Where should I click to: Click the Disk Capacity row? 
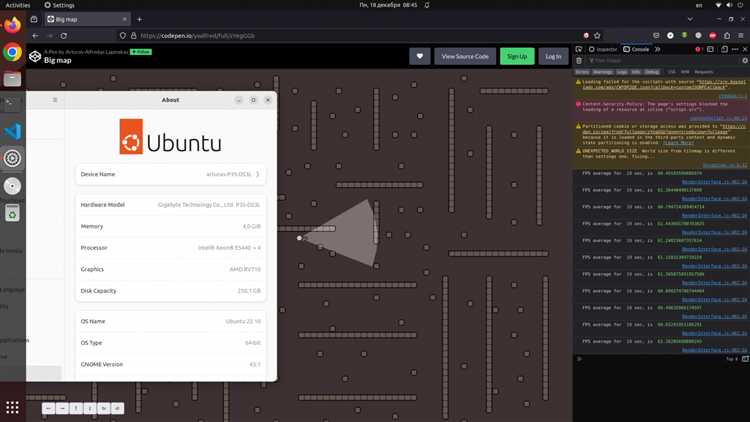coord(170,291)
